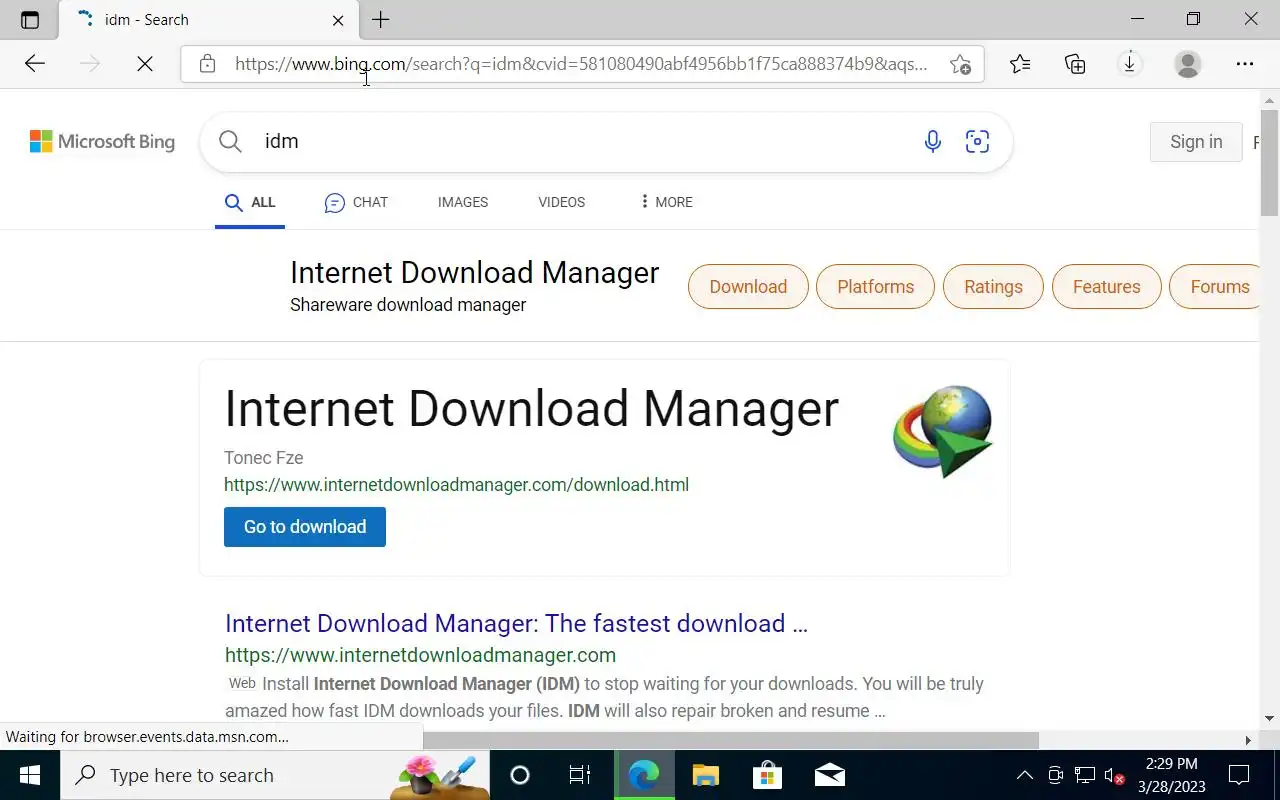Viewport: 1280px width, 800px height.
Task: Open internetdownloadmanager.com/download.html link
Action: (x=456, y=485)
